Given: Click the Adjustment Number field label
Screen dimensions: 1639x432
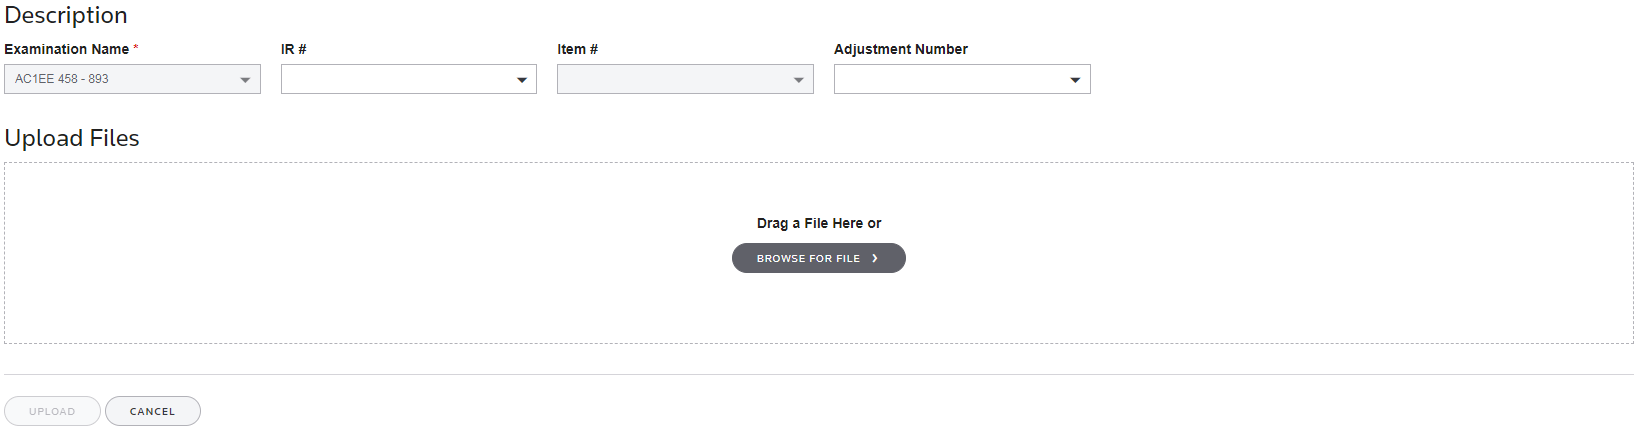Looking at the screenshot, I should coord(901,49).
